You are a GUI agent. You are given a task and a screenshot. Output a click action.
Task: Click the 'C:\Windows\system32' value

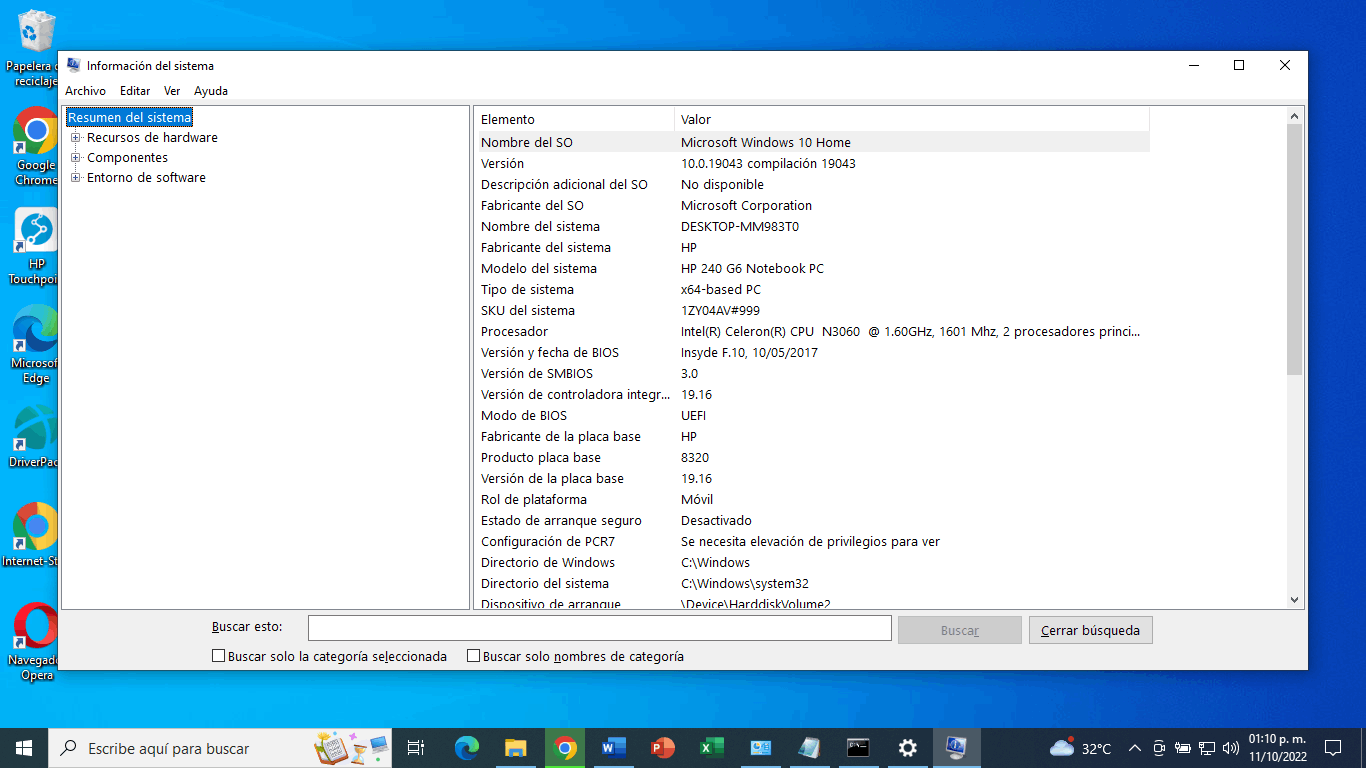coord(745,583)
